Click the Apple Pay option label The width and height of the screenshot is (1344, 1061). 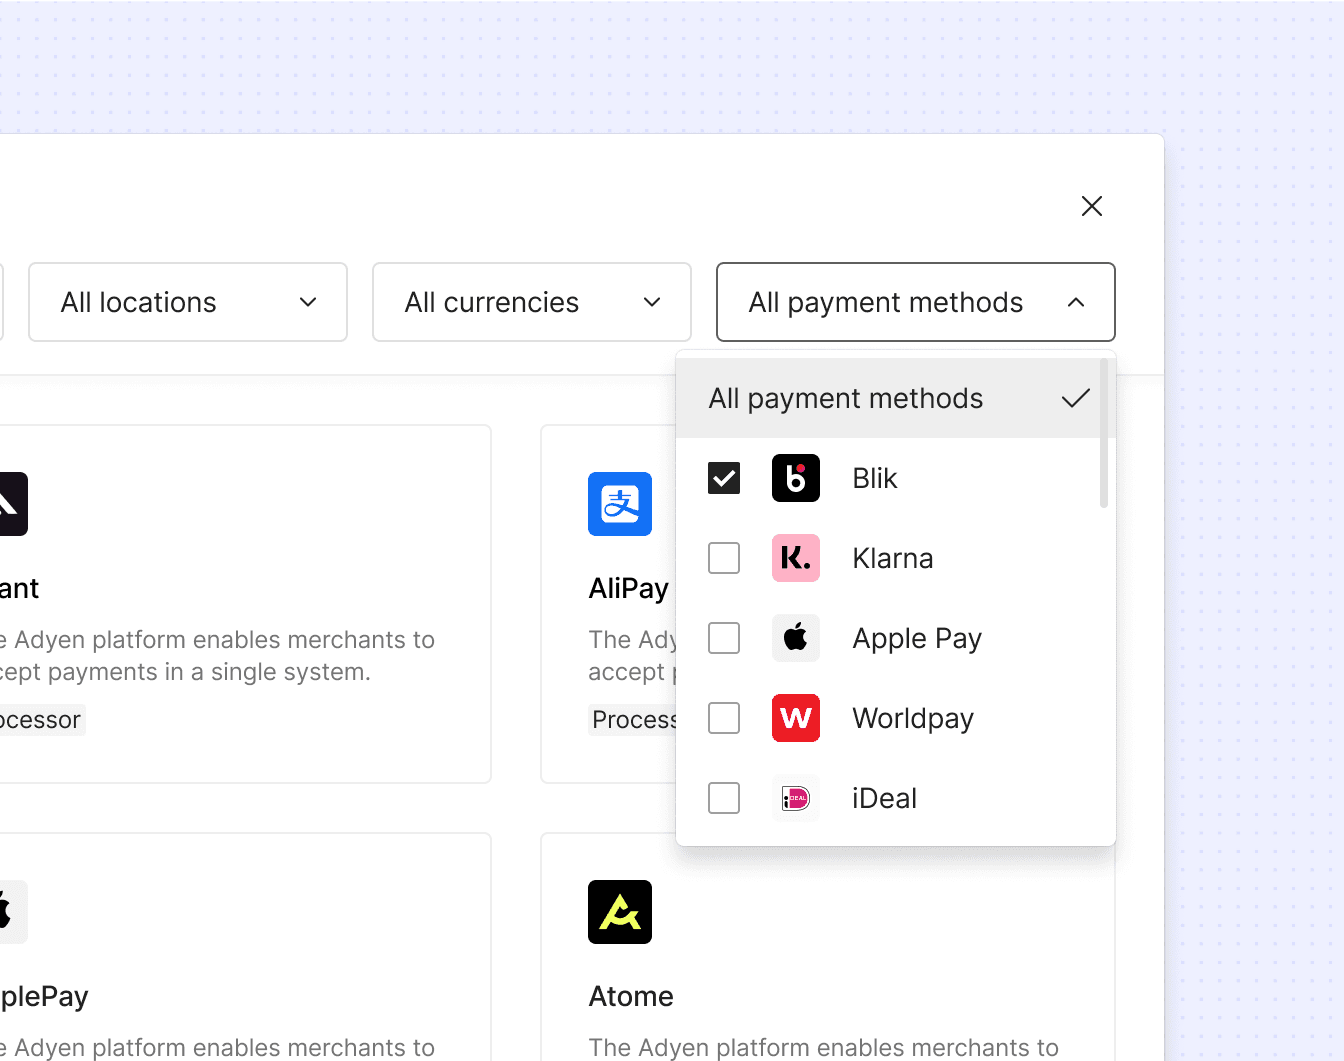917,638
